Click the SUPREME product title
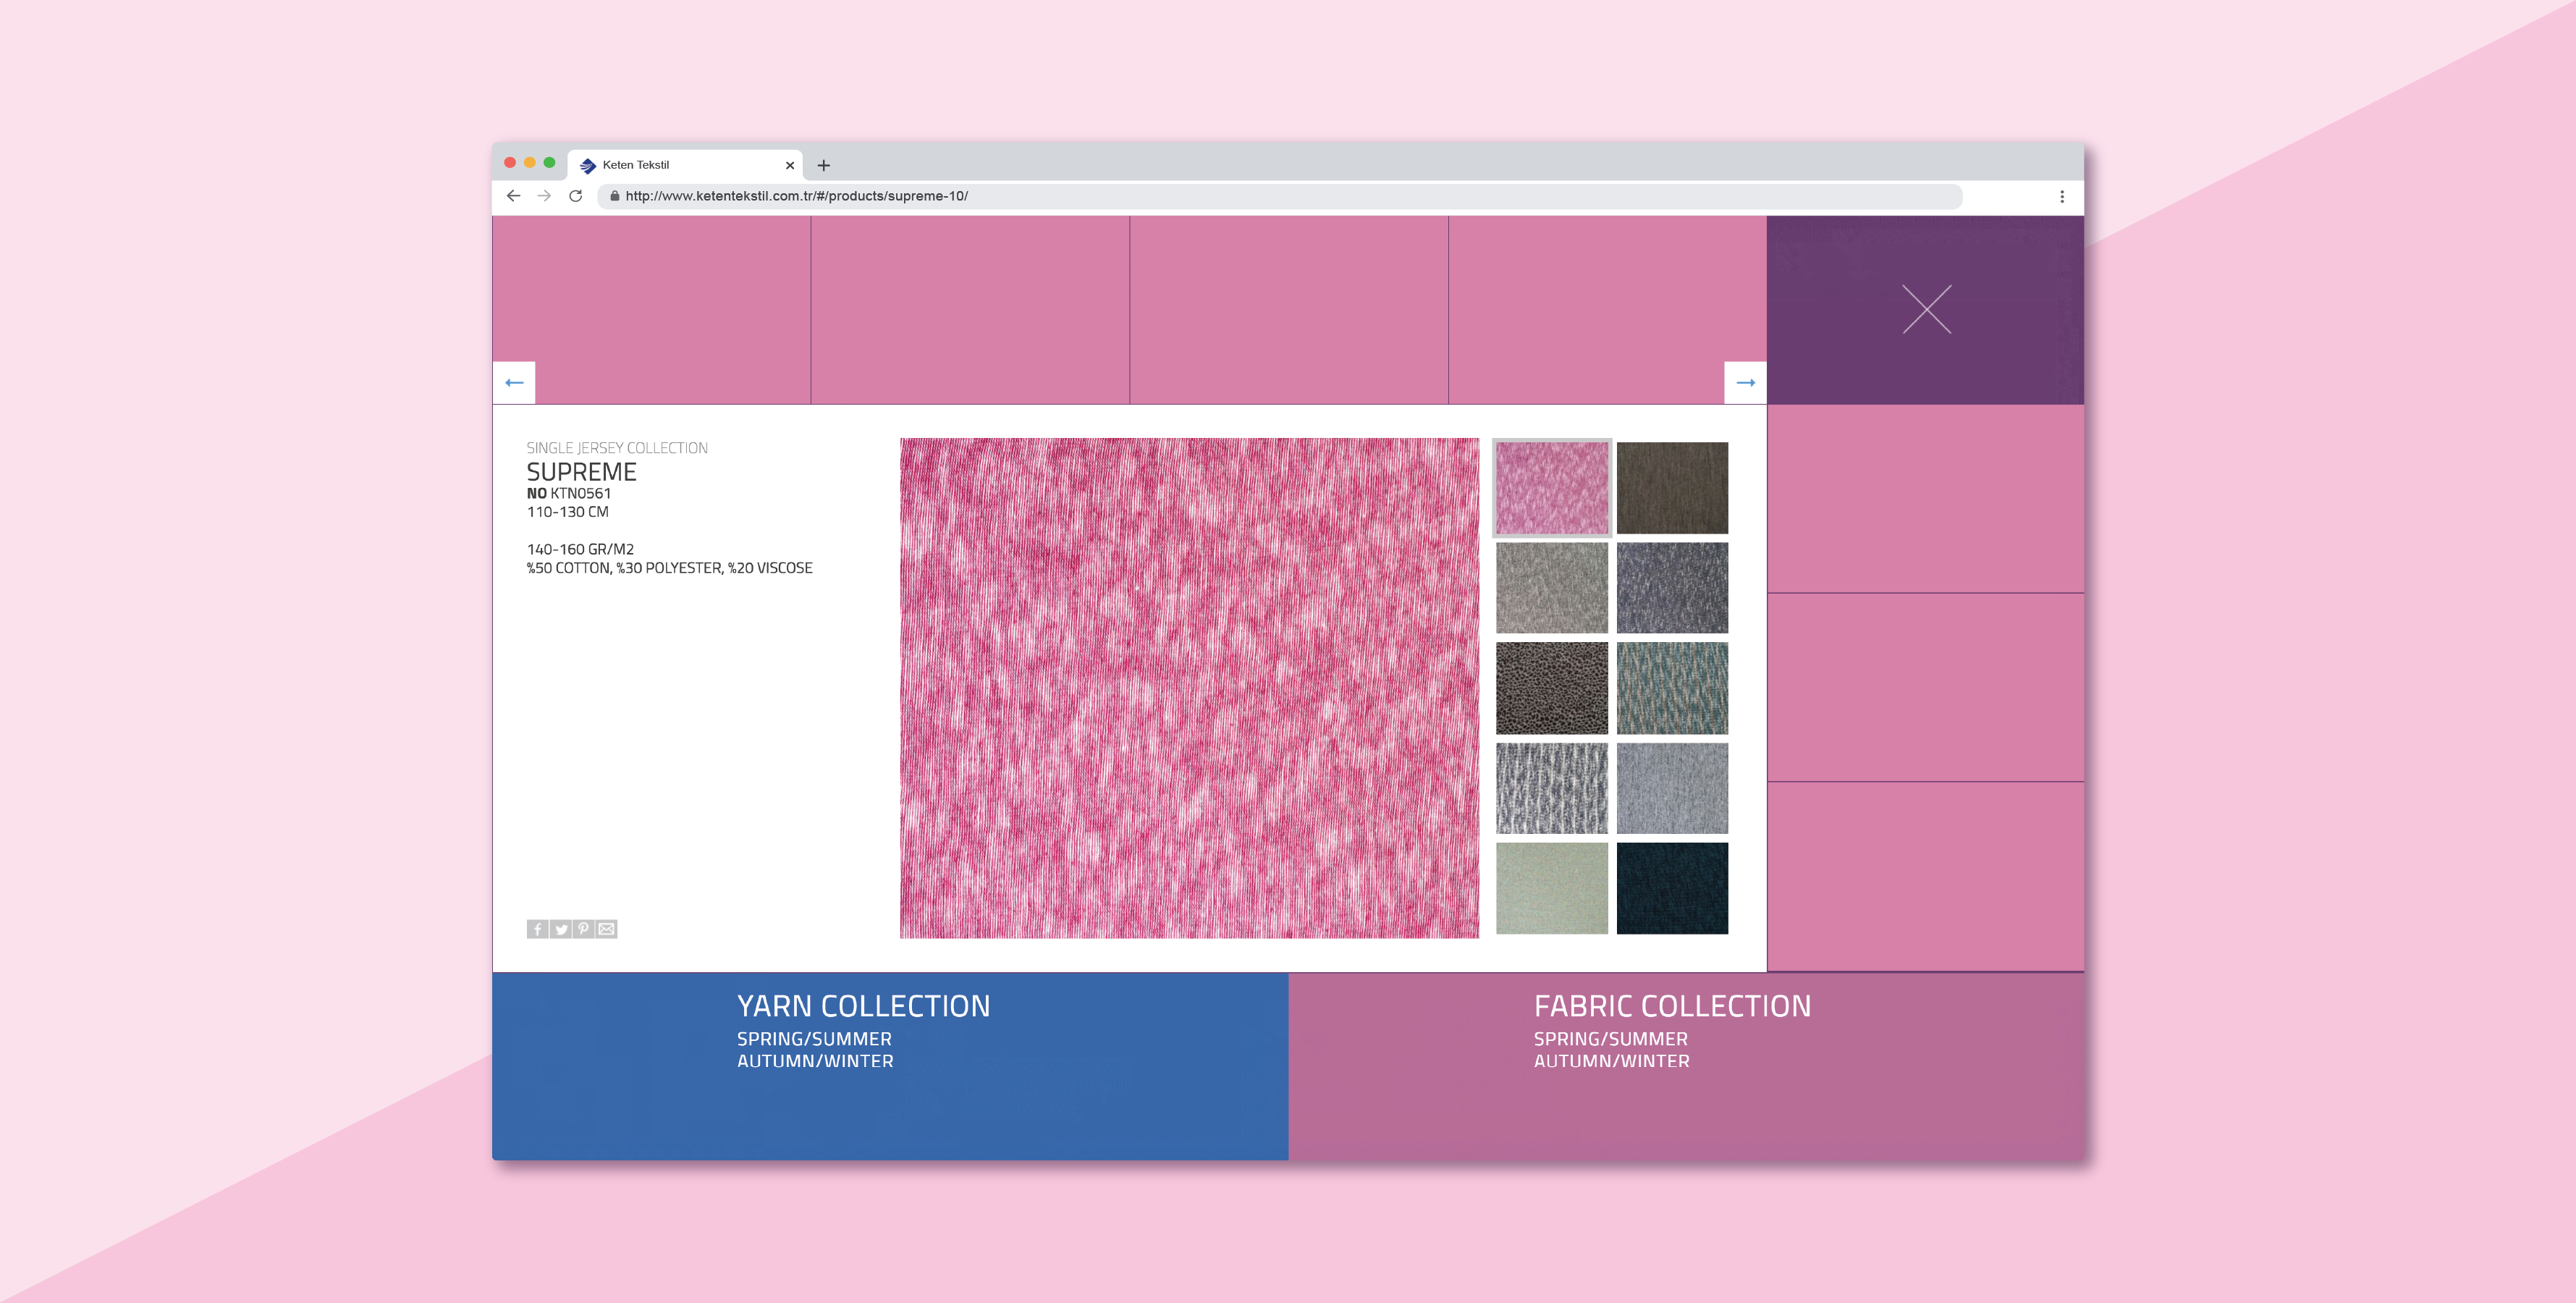 pyautogui.click(x=581, y=472)
